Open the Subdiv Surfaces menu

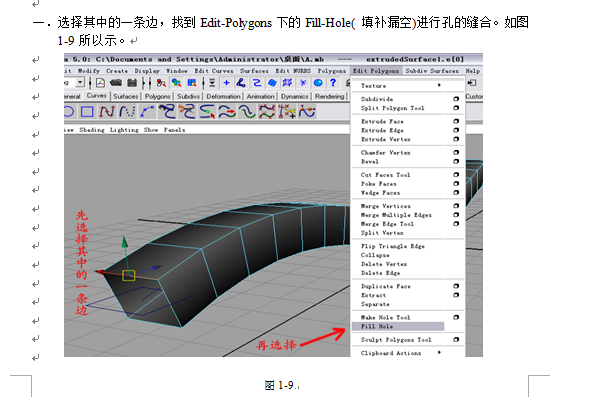pyautogui.click(x=432, y=71)
